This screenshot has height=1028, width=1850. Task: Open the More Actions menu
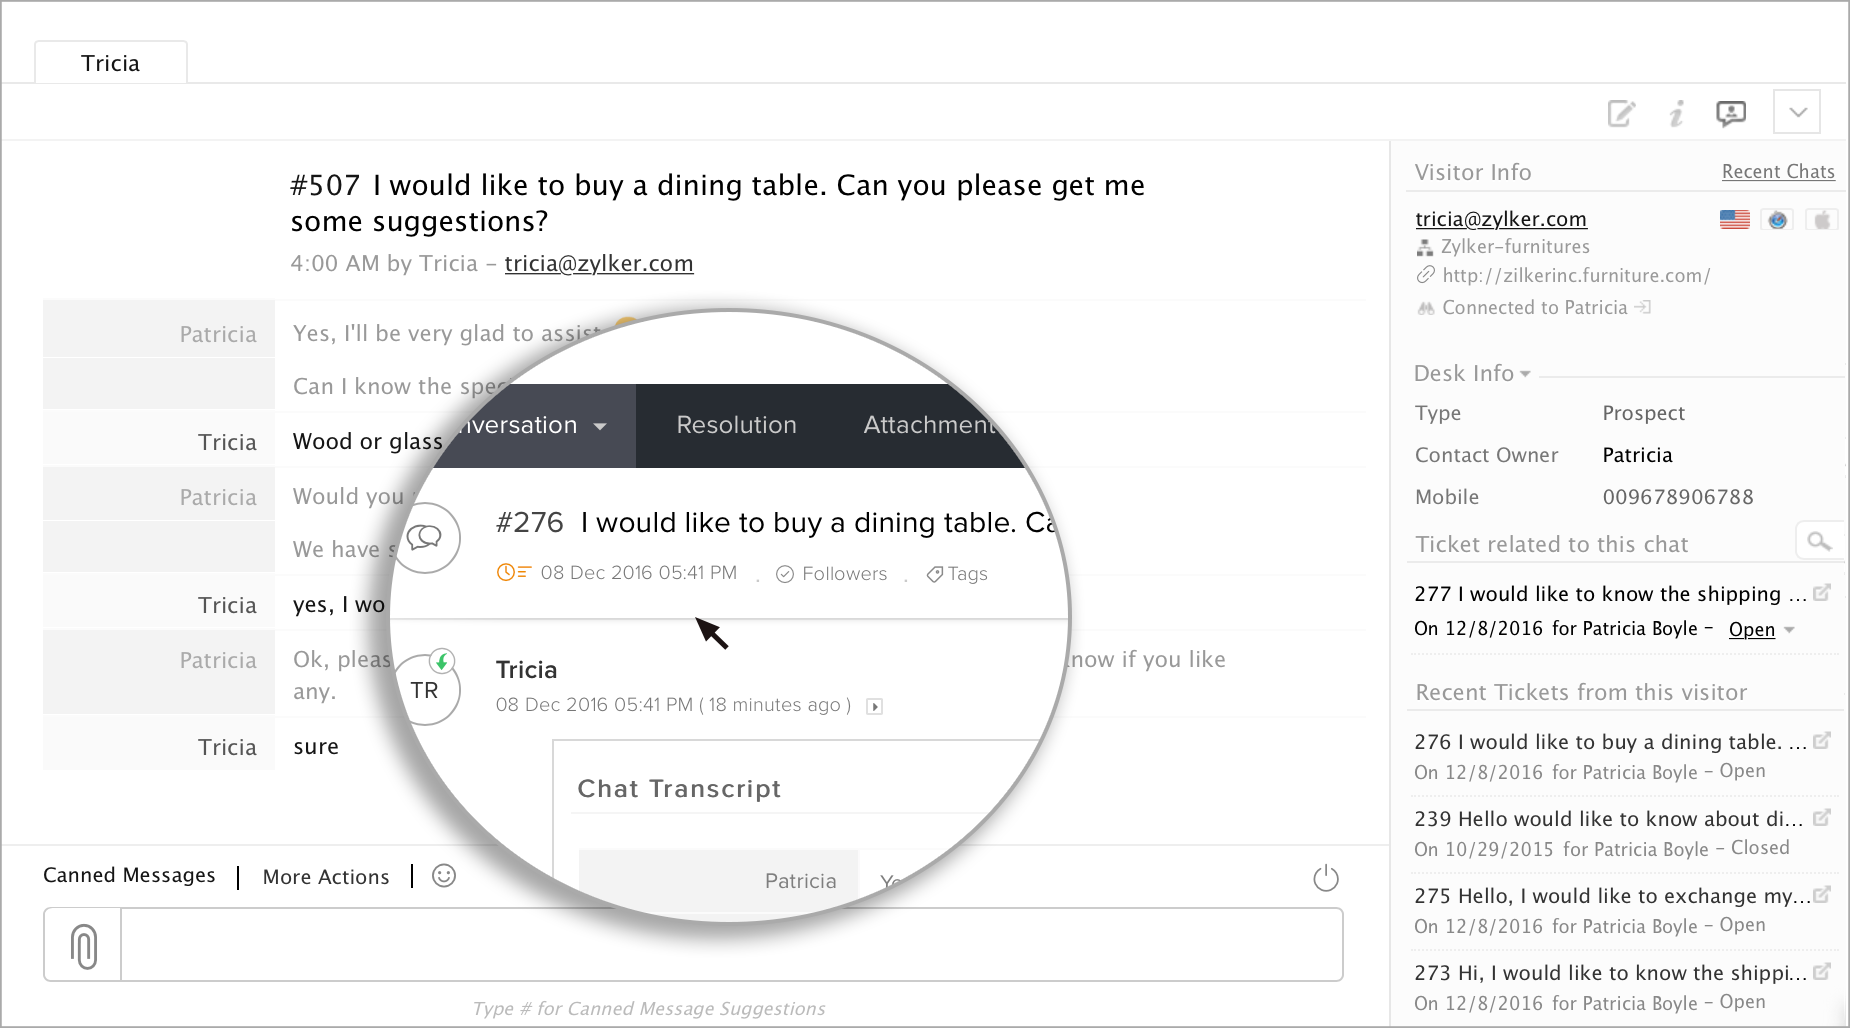tap(326, 877)
